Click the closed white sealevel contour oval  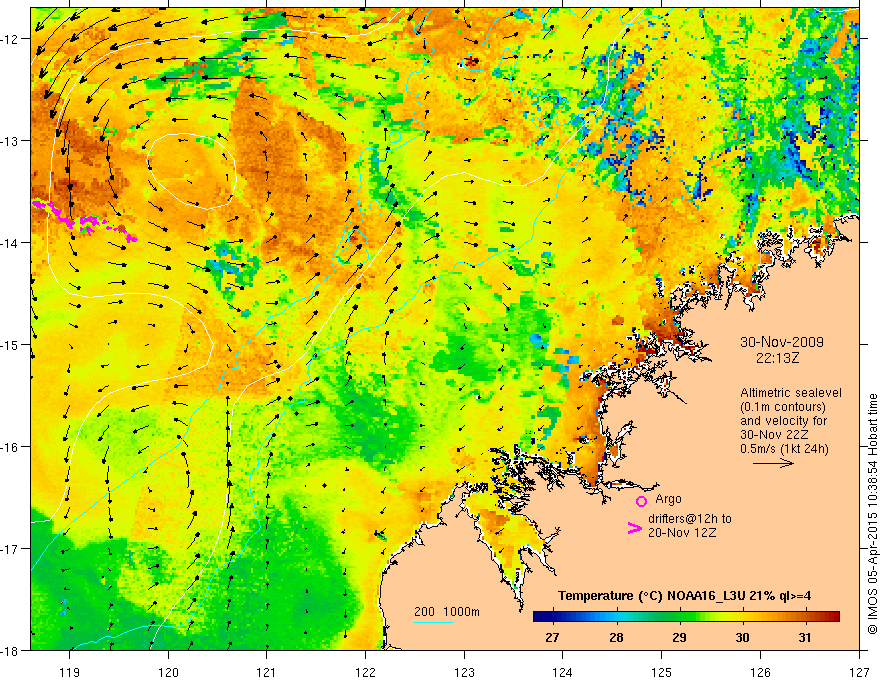[192, 171]
